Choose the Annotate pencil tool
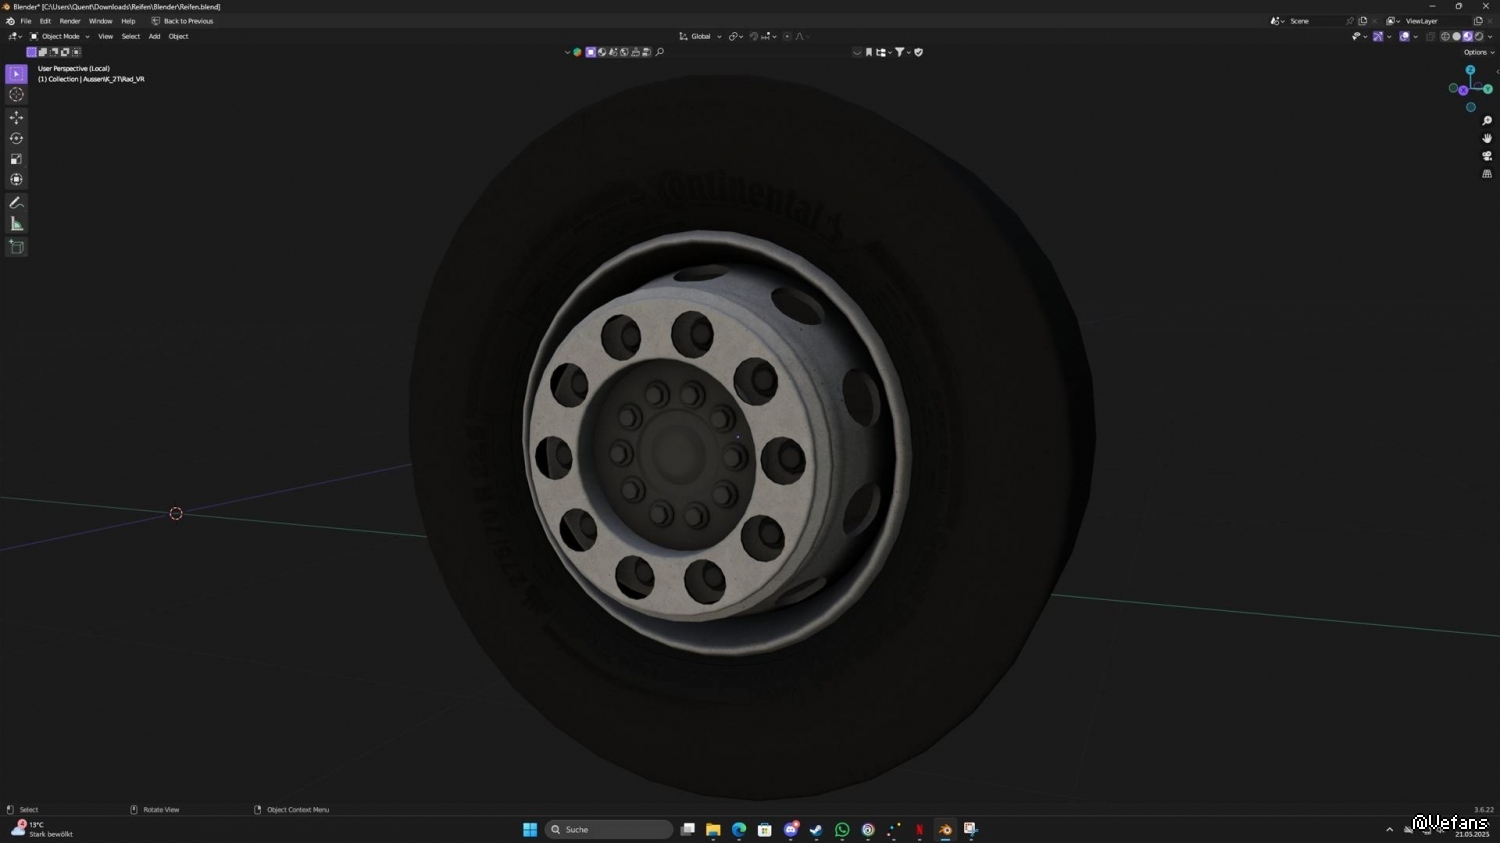Viewport: 1500px width, 843px height. tap(16, 203)
